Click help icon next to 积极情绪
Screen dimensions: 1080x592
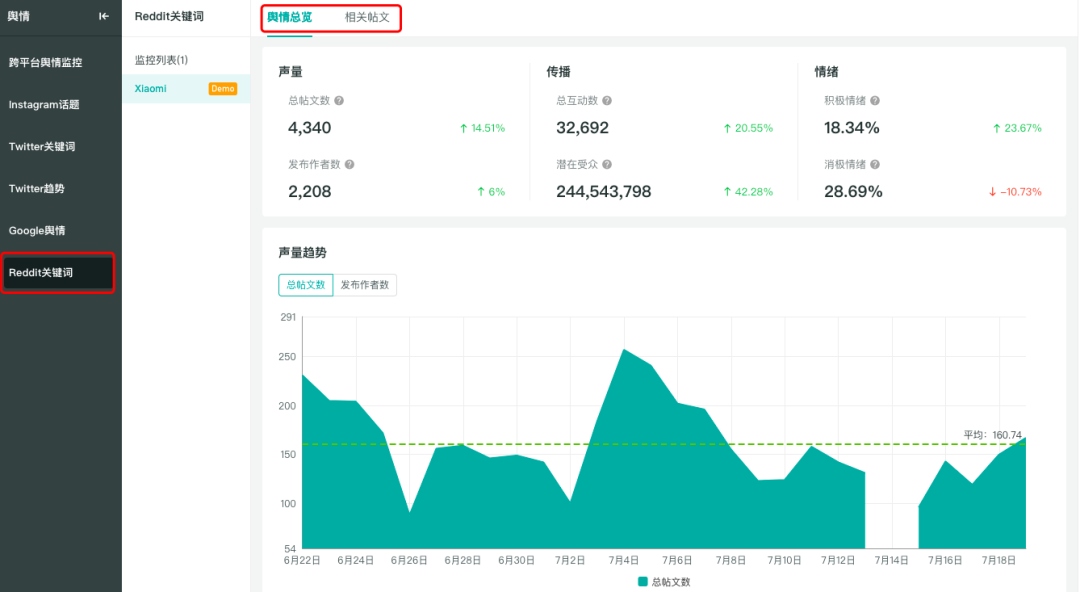[x=875, y=101]
